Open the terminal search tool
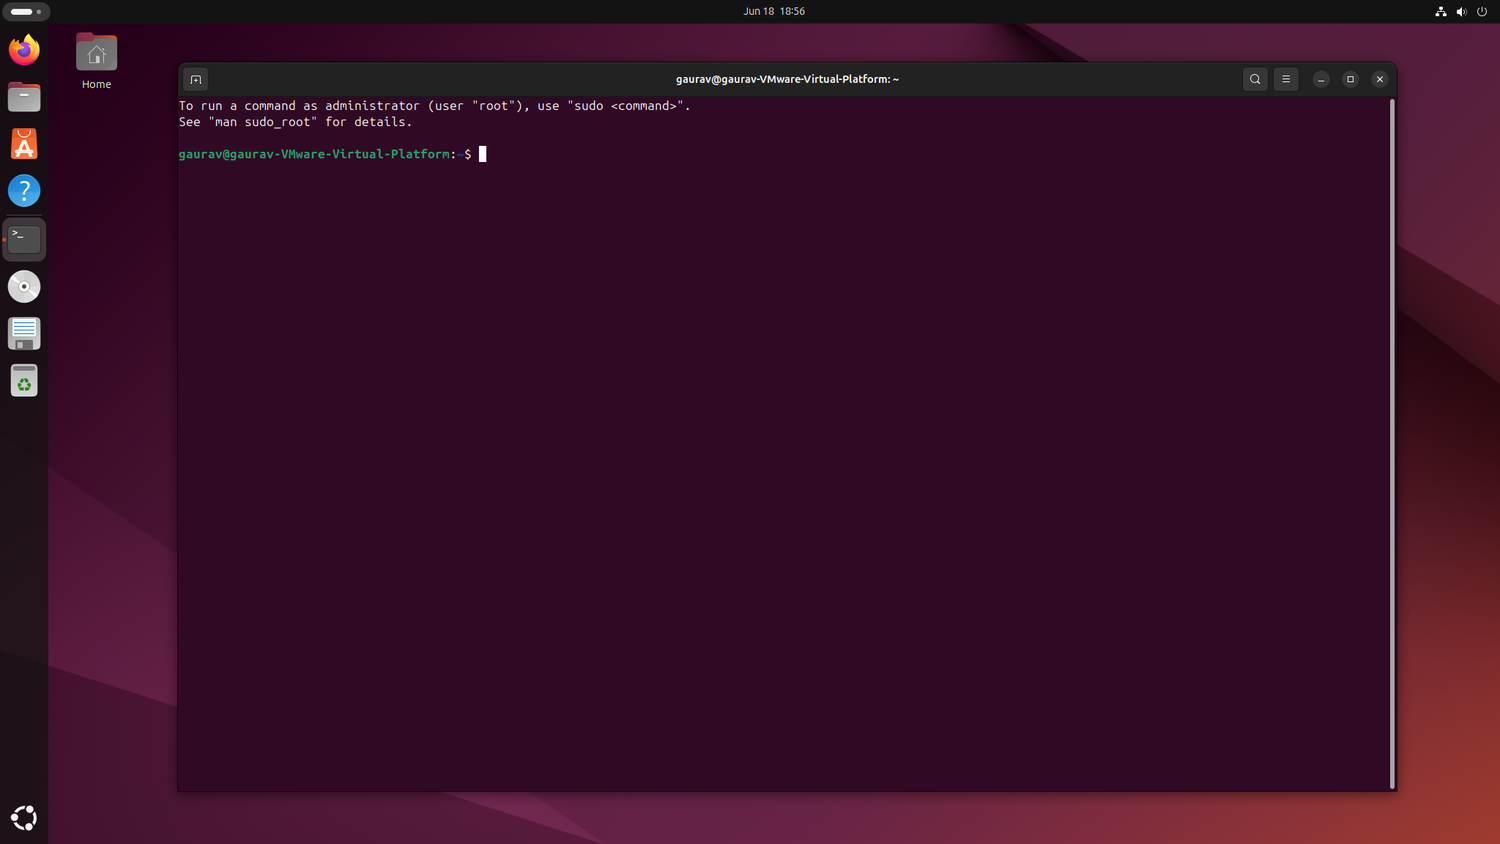 coord(1255,79)
